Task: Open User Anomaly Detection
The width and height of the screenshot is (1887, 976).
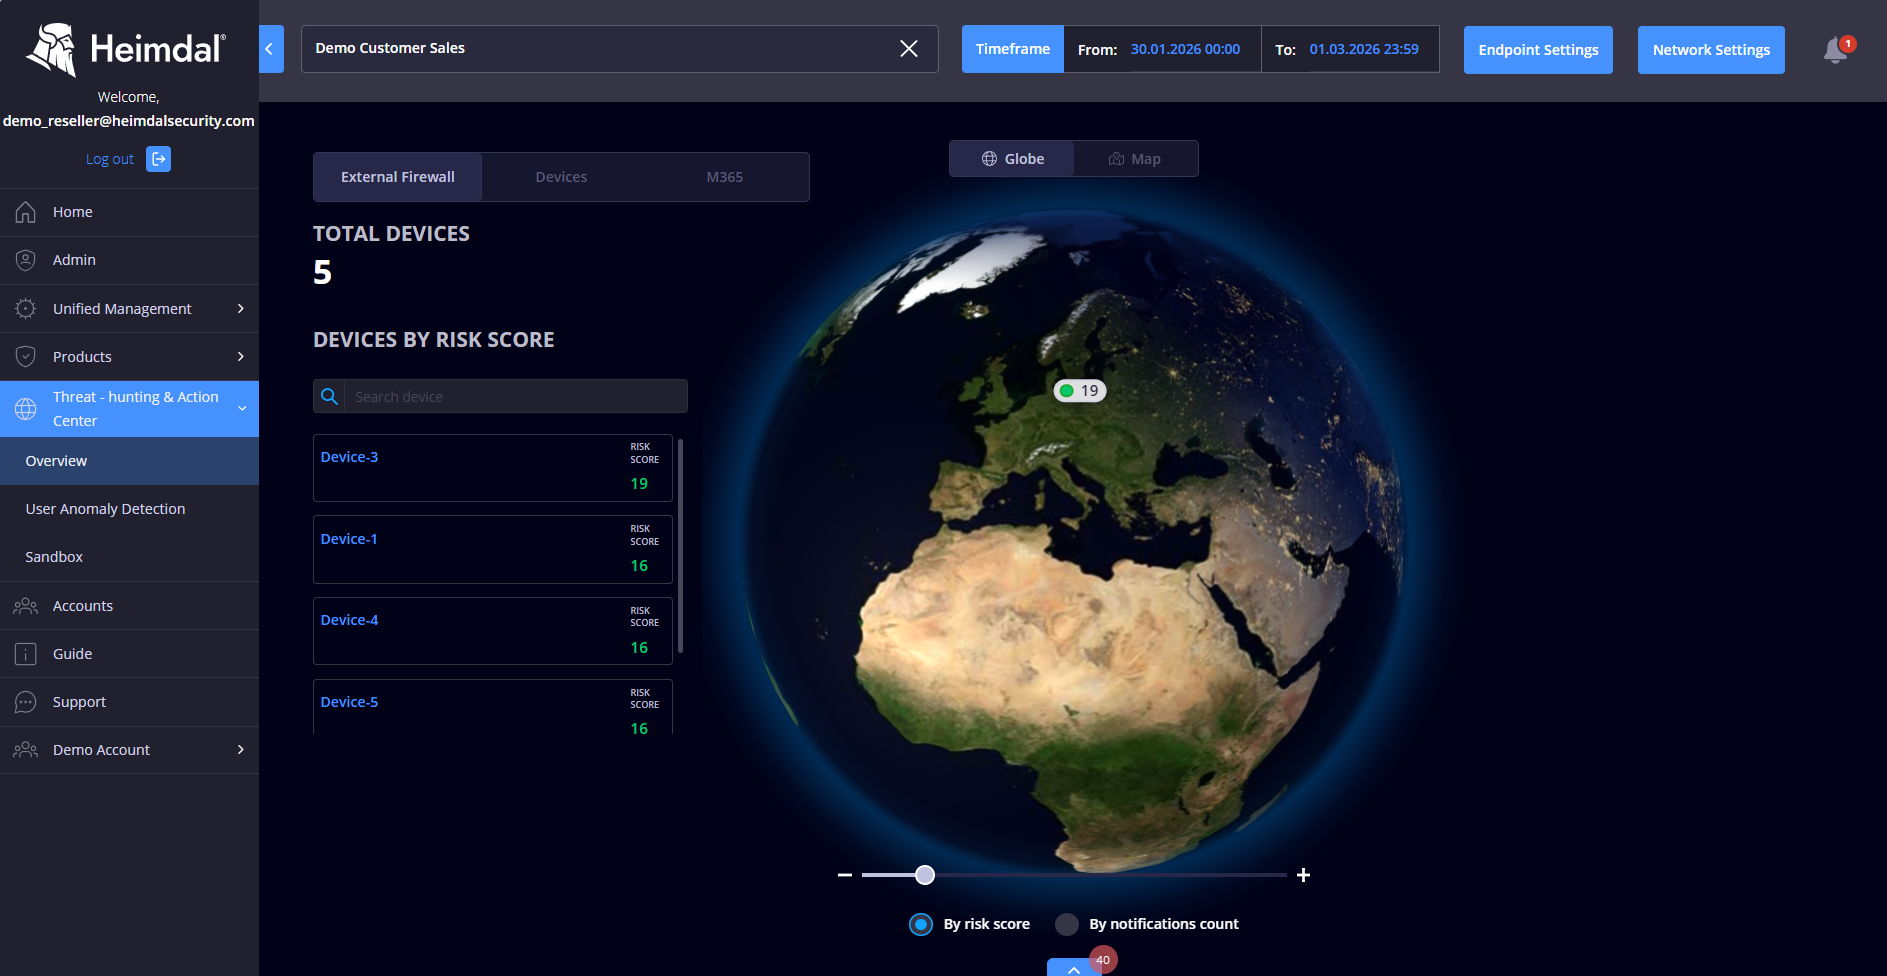Action: (x=129, y=509)
